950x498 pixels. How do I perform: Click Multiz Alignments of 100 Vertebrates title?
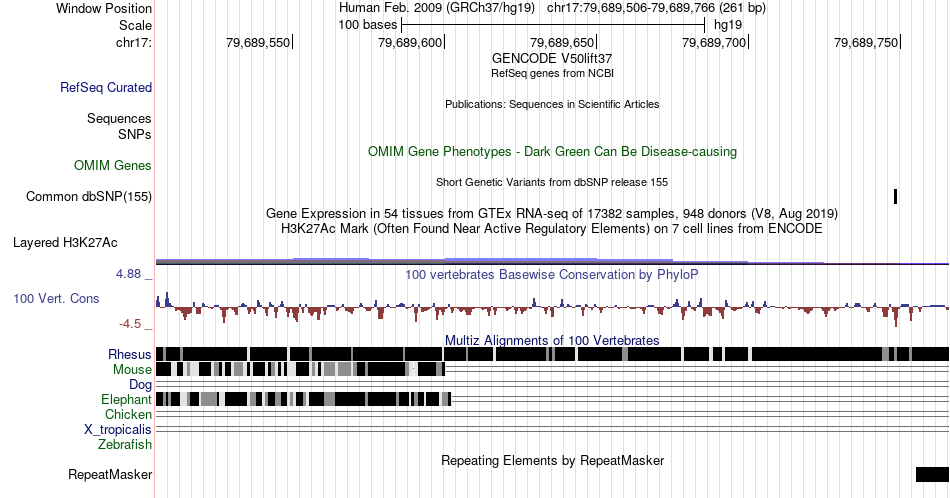pyautogui.click(x=552, y=340)
